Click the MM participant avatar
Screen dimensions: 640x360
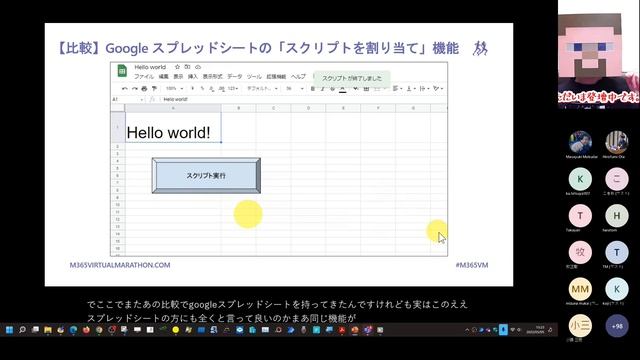[580, 289]
